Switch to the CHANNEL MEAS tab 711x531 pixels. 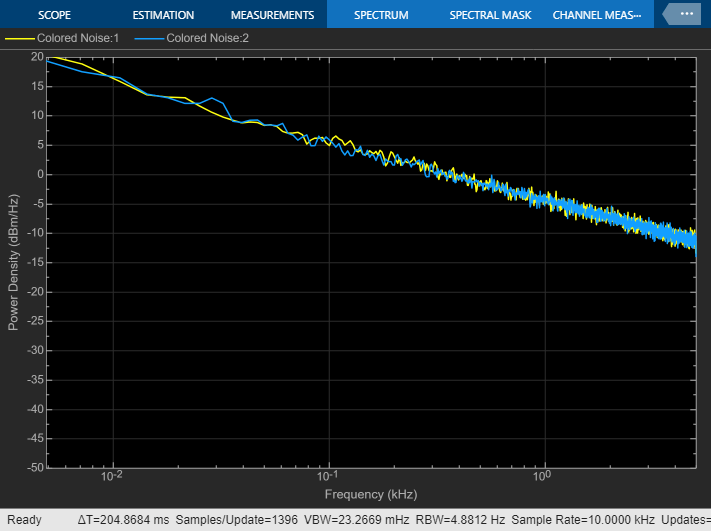[x=600, y=15]
